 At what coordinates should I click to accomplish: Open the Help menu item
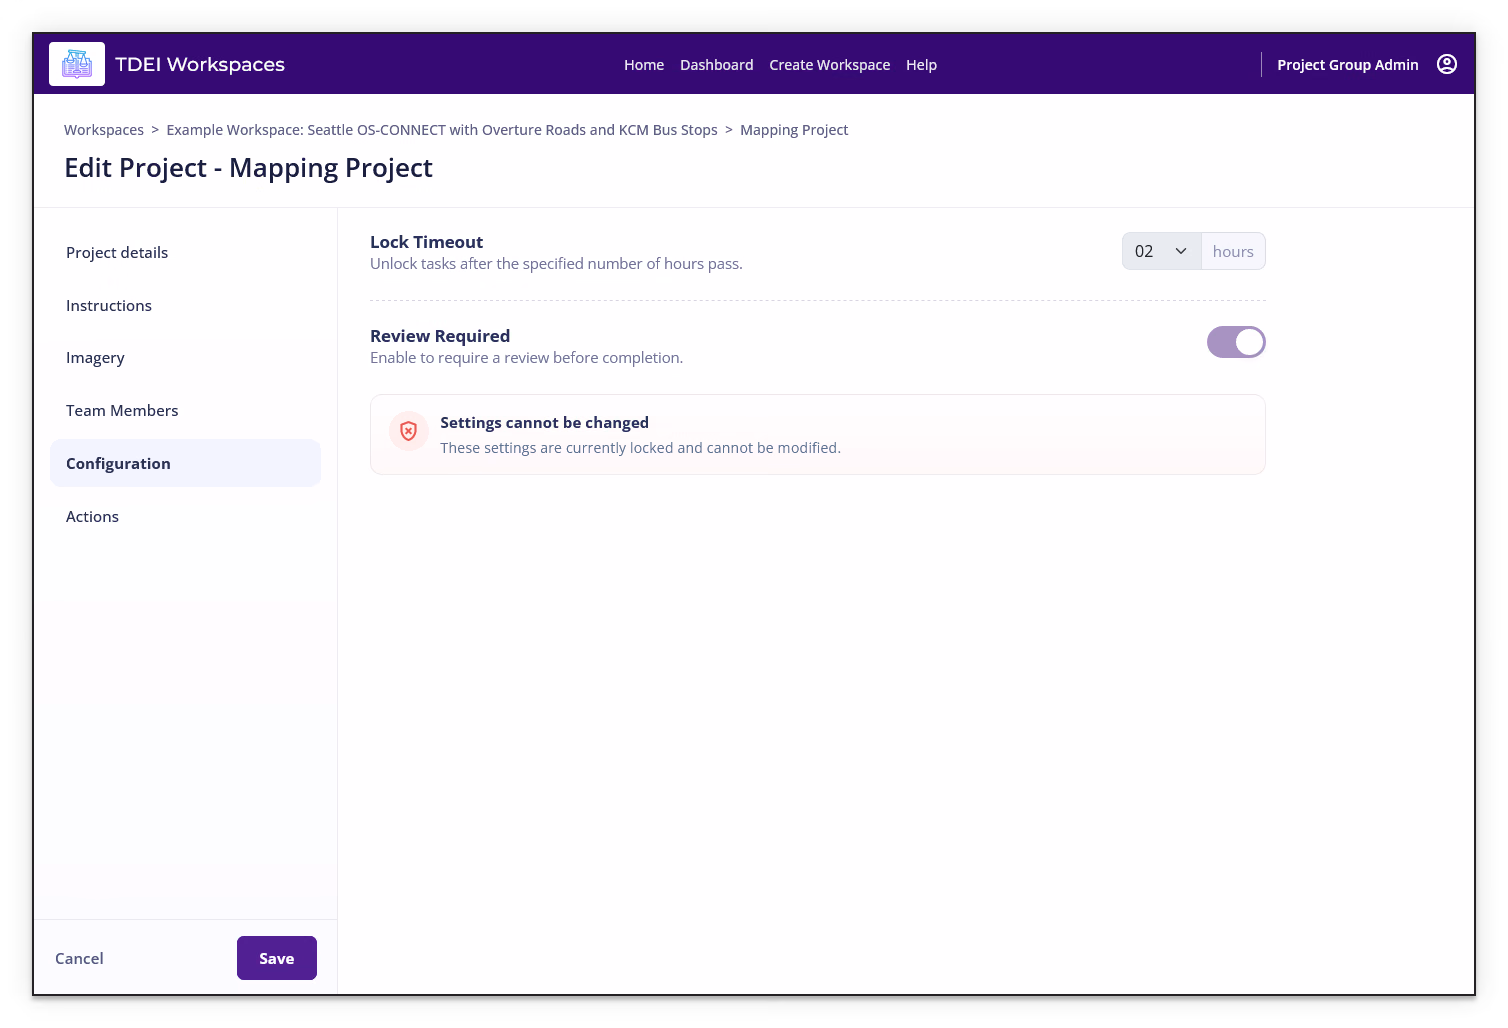pyautogui.click(x=921, y=65)
